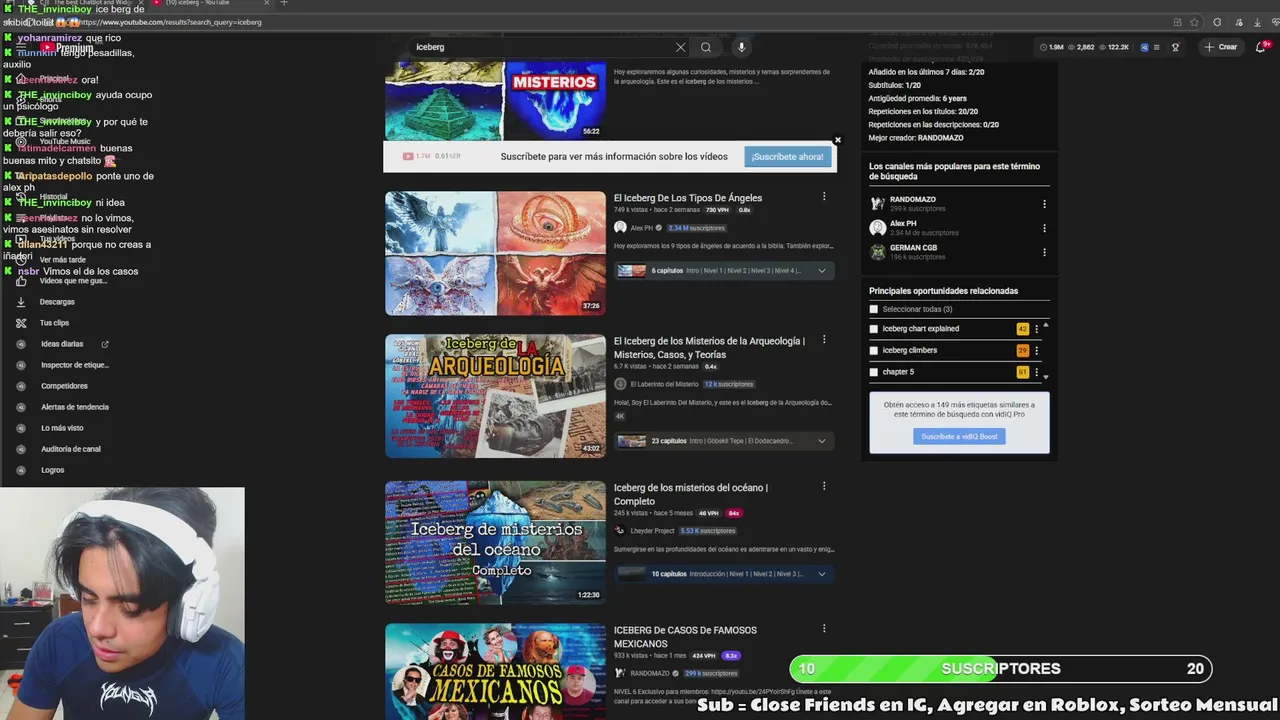
Task: Open vidIQ toolbar list menu
Action: pyautogui.click(x=1157, y=47)
